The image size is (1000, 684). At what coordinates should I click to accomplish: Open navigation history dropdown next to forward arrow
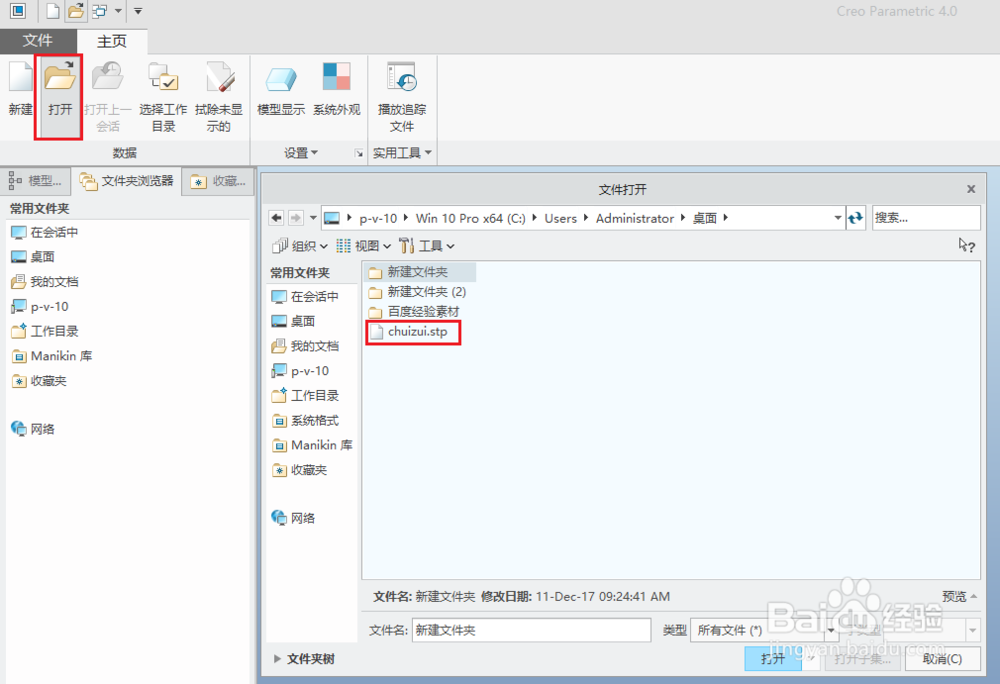[313, 218]
